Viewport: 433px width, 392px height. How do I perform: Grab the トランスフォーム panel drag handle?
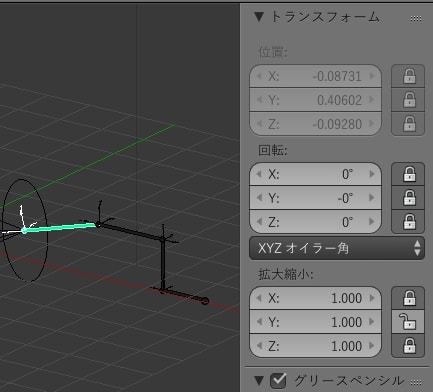[x=416, y=19]
